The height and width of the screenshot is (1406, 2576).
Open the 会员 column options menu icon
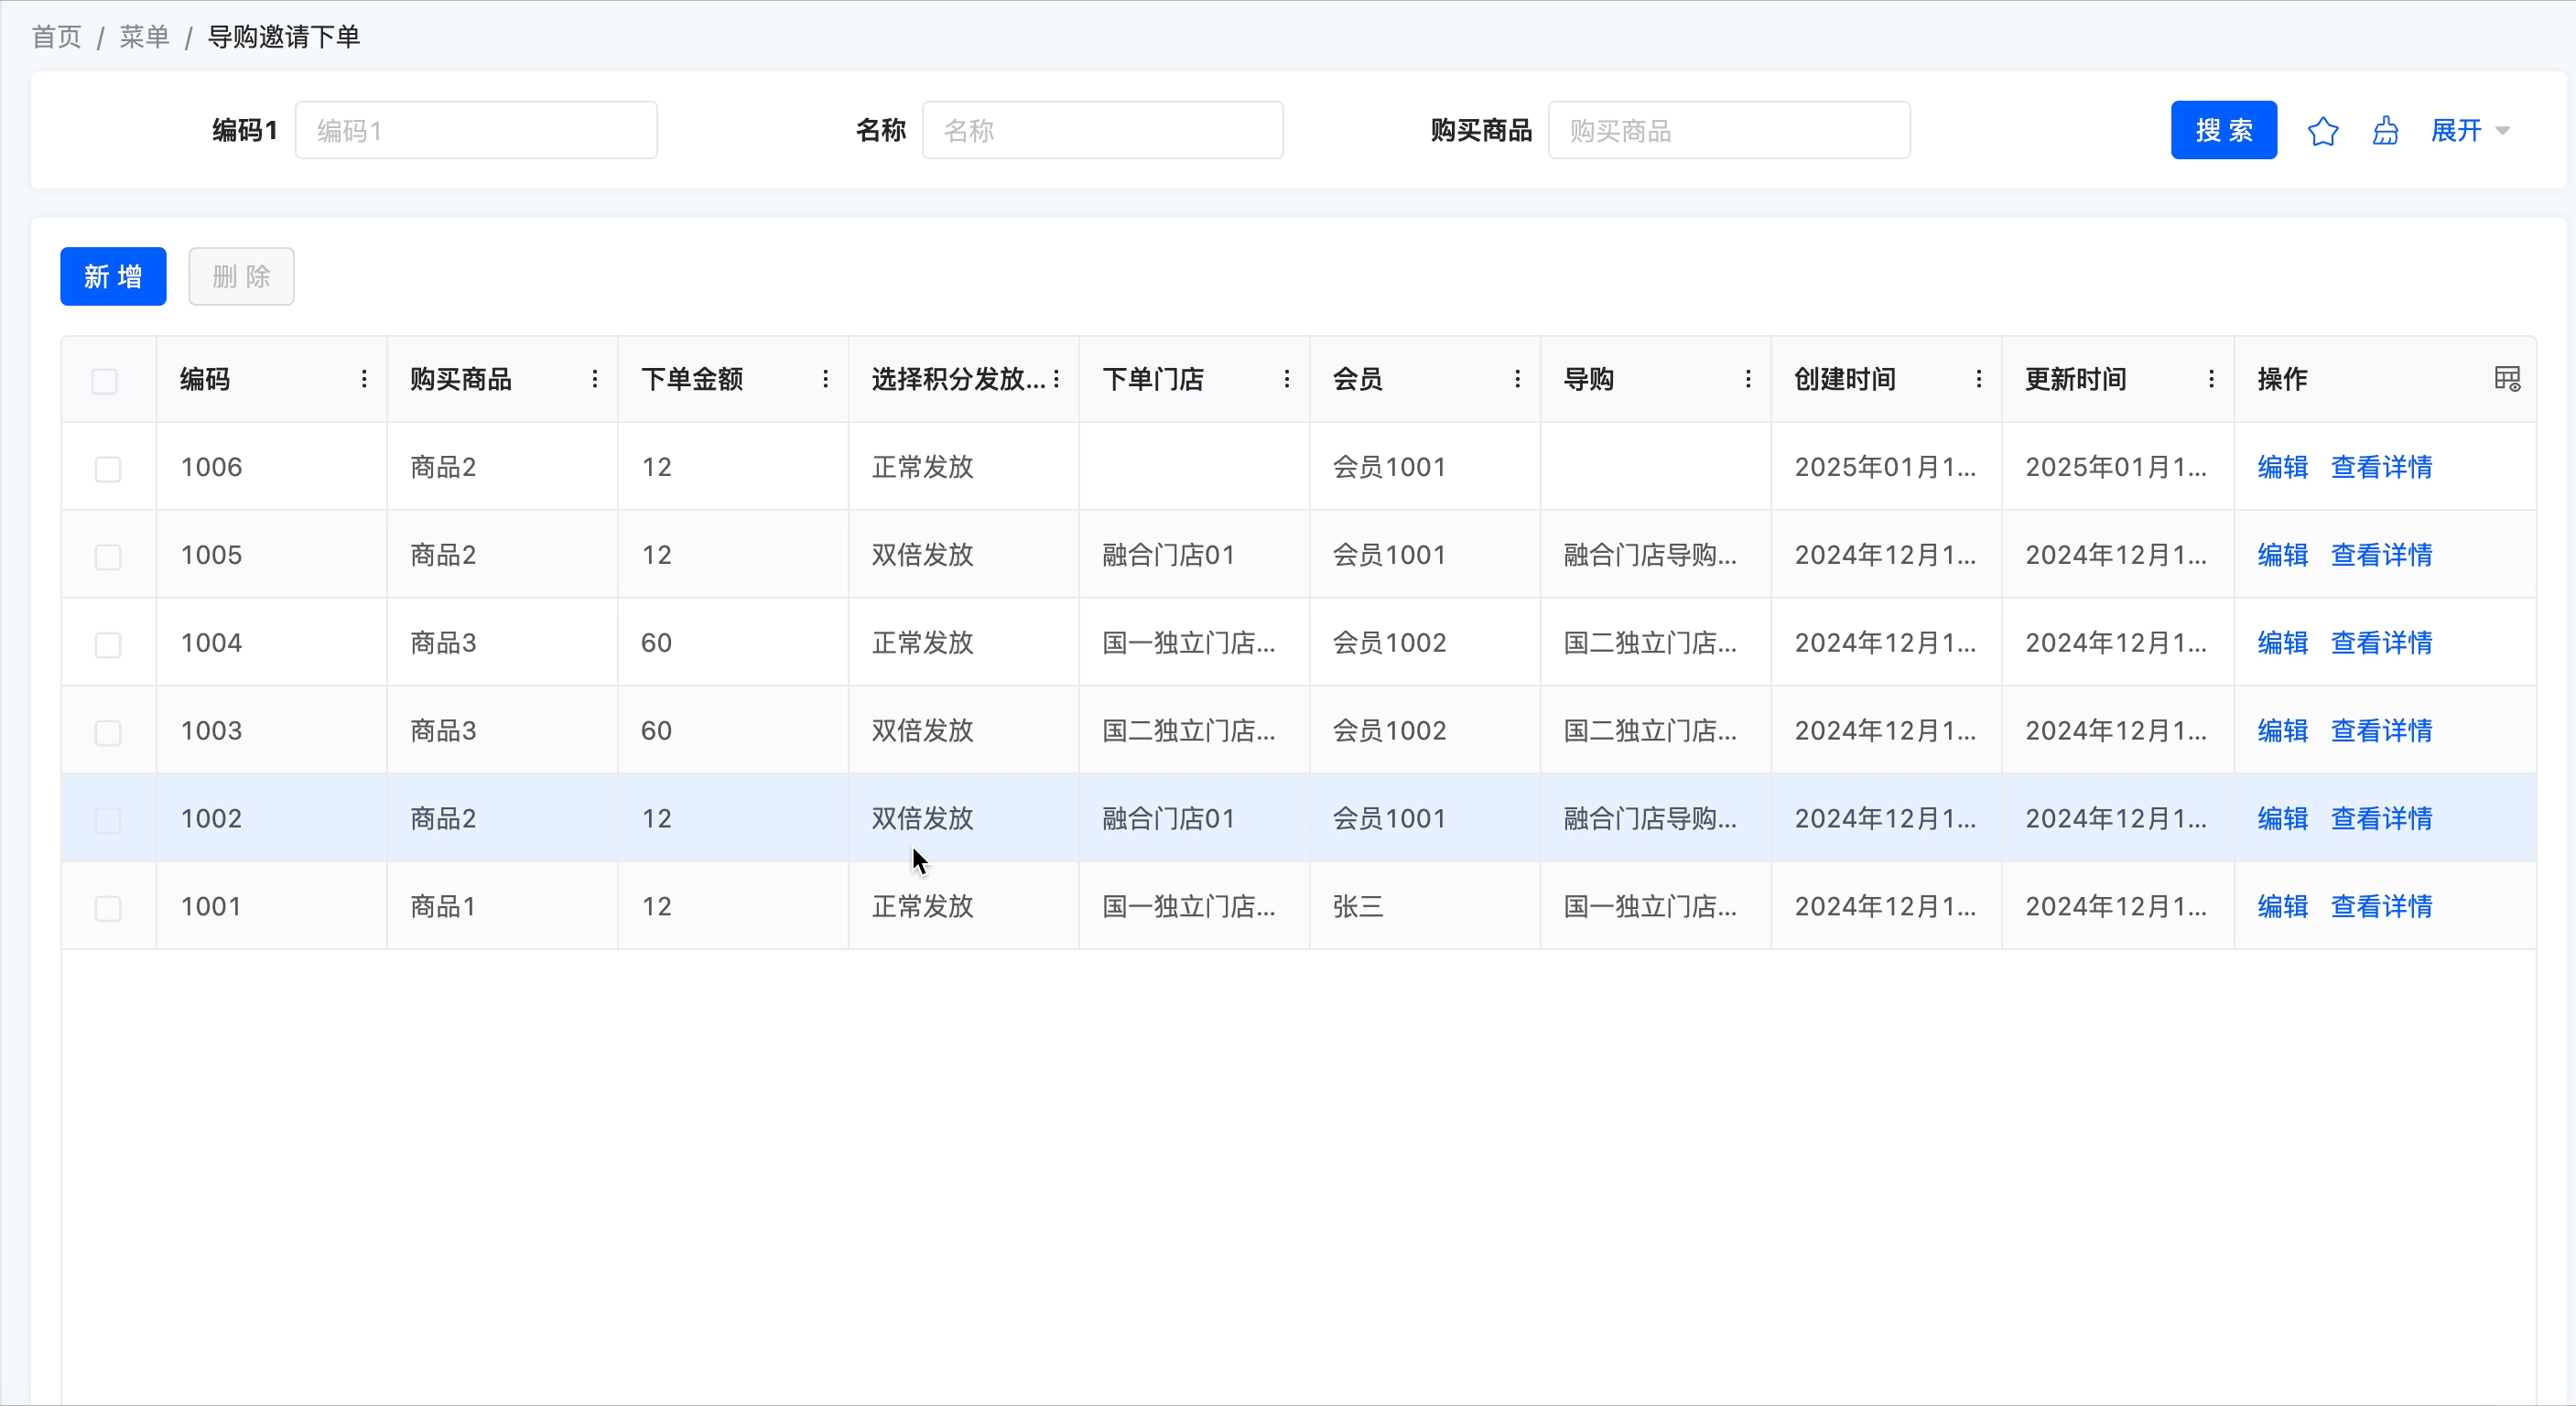coord(1517,379)
